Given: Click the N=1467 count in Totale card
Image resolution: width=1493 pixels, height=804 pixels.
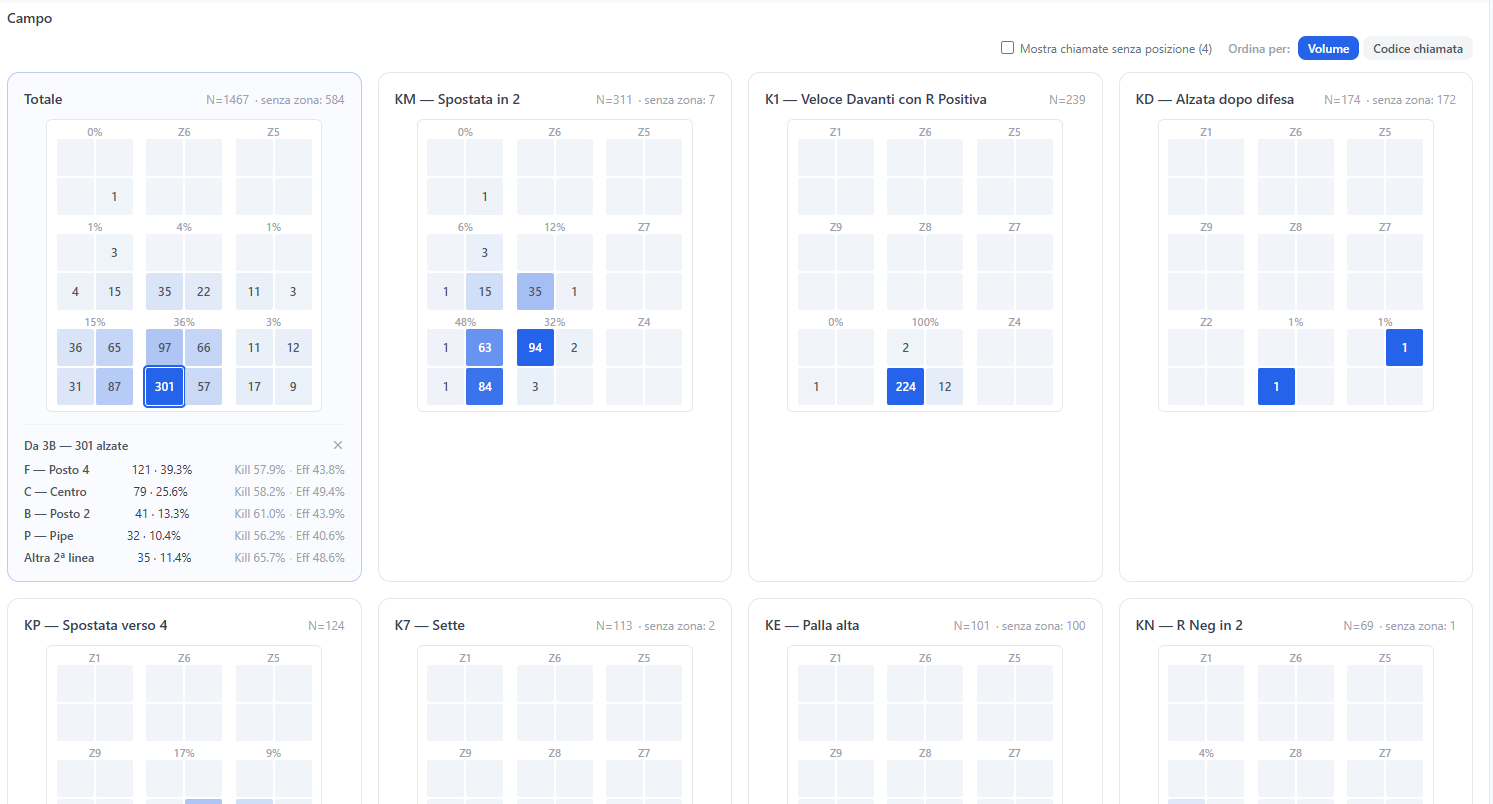Looking at the screenshot, I should coord(229,100).
